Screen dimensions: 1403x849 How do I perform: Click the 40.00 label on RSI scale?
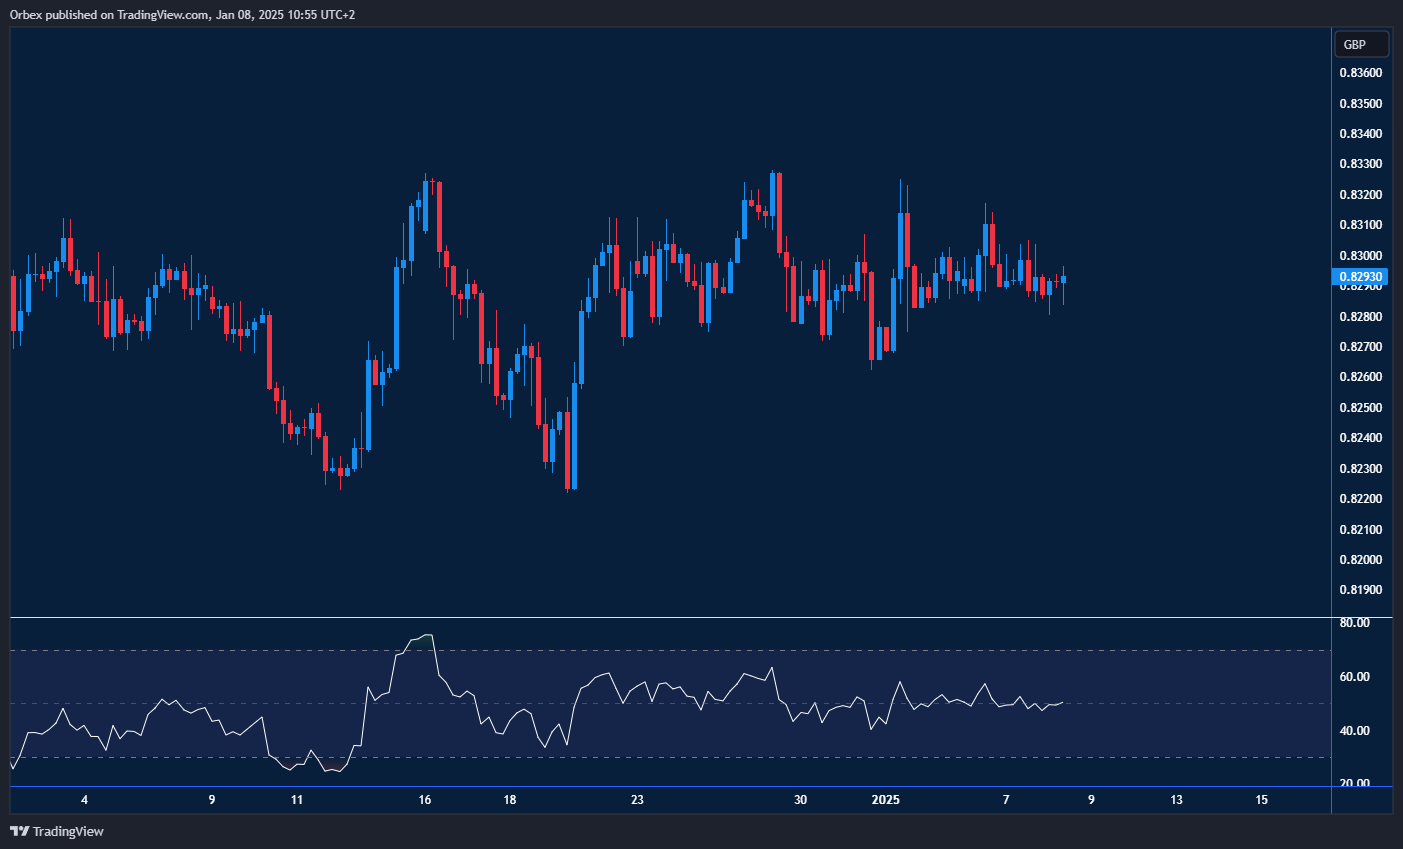click(1354, 731)
